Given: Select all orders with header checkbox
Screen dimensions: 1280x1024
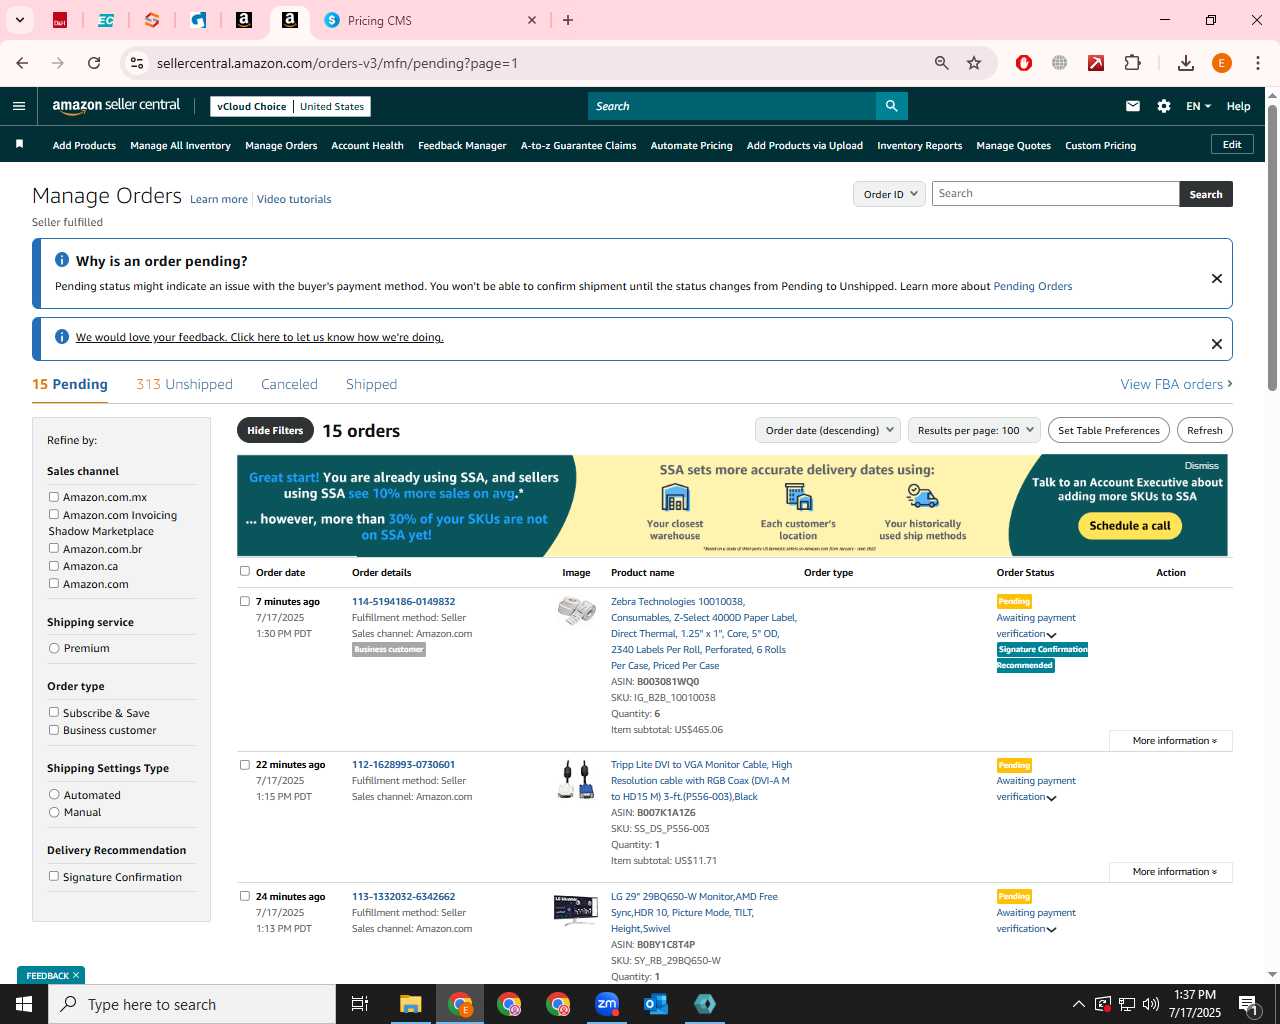Looking at the screenshot, I should point(245,571).
